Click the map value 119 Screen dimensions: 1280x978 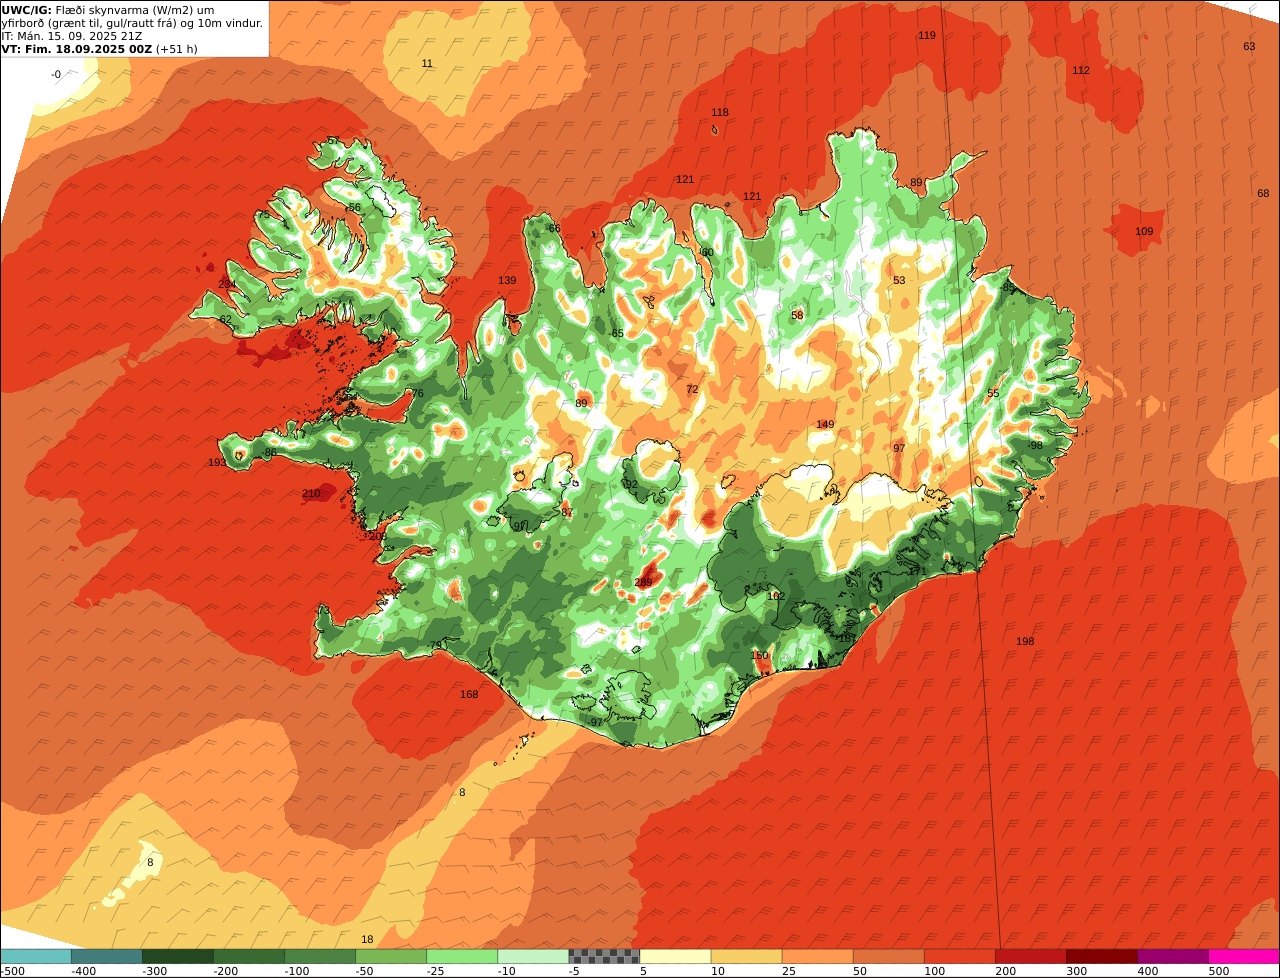click(927, 35)
